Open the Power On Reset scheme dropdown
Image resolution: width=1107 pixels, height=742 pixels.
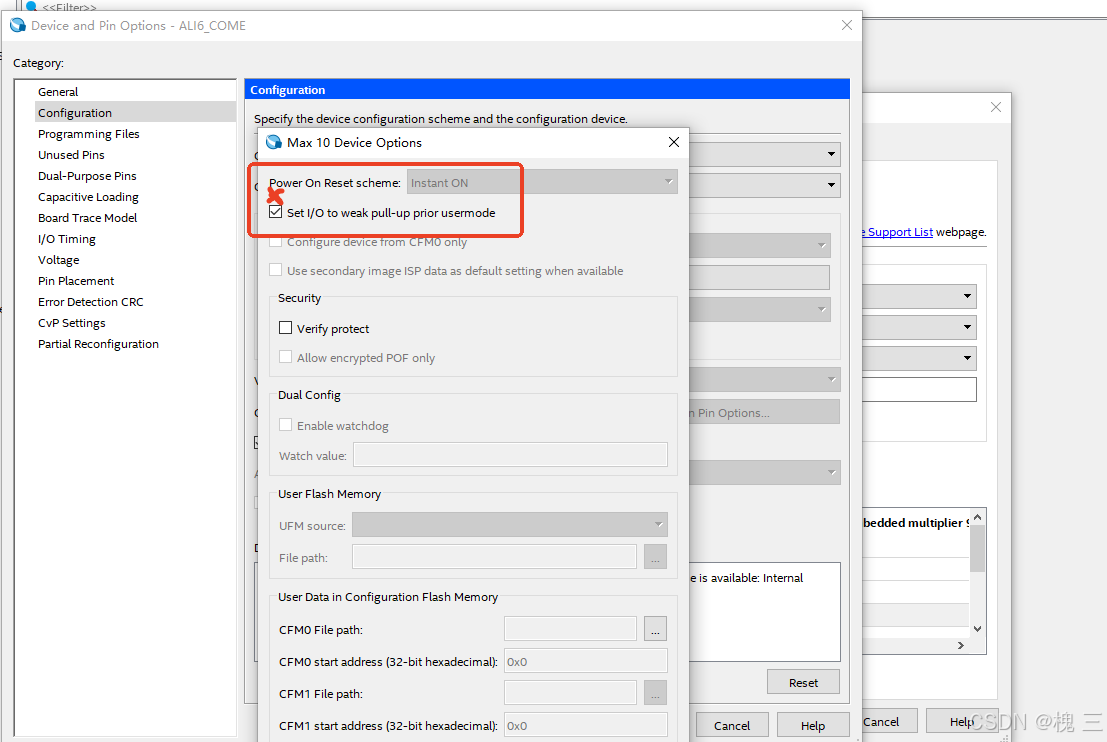pyautogui.click(x=542, y=182)
